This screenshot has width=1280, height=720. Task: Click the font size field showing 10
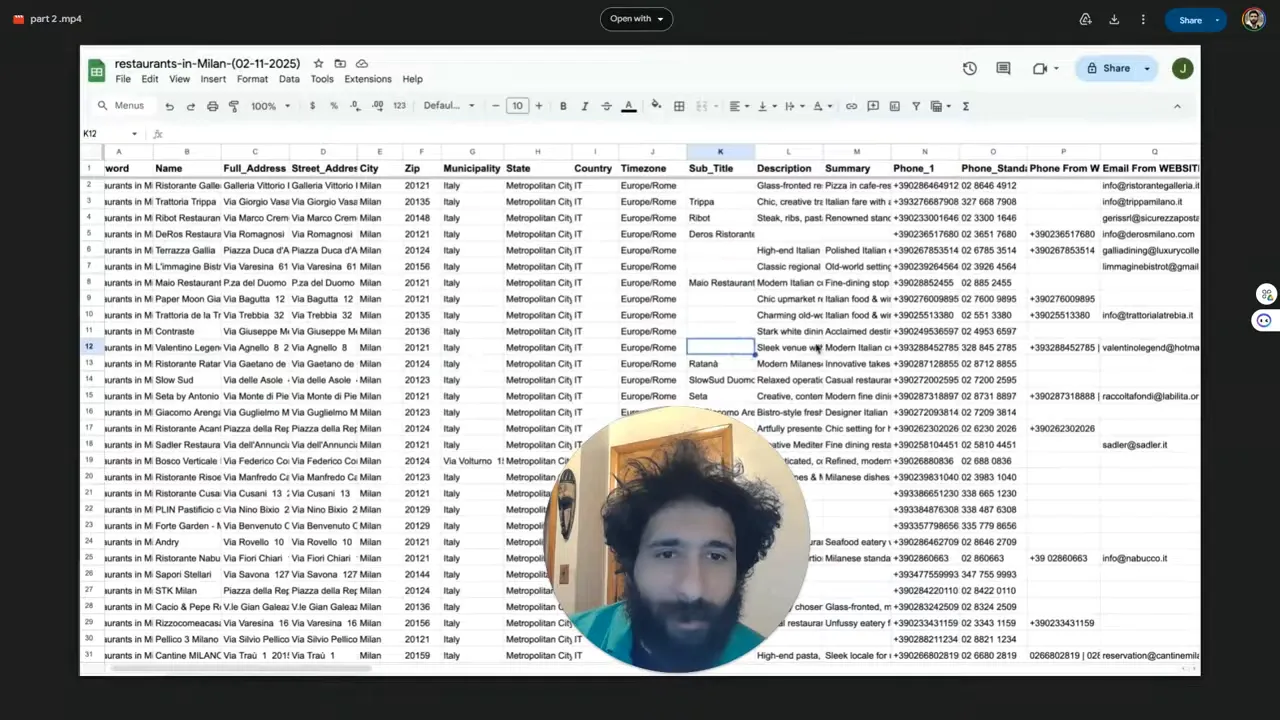click(517, 106)
